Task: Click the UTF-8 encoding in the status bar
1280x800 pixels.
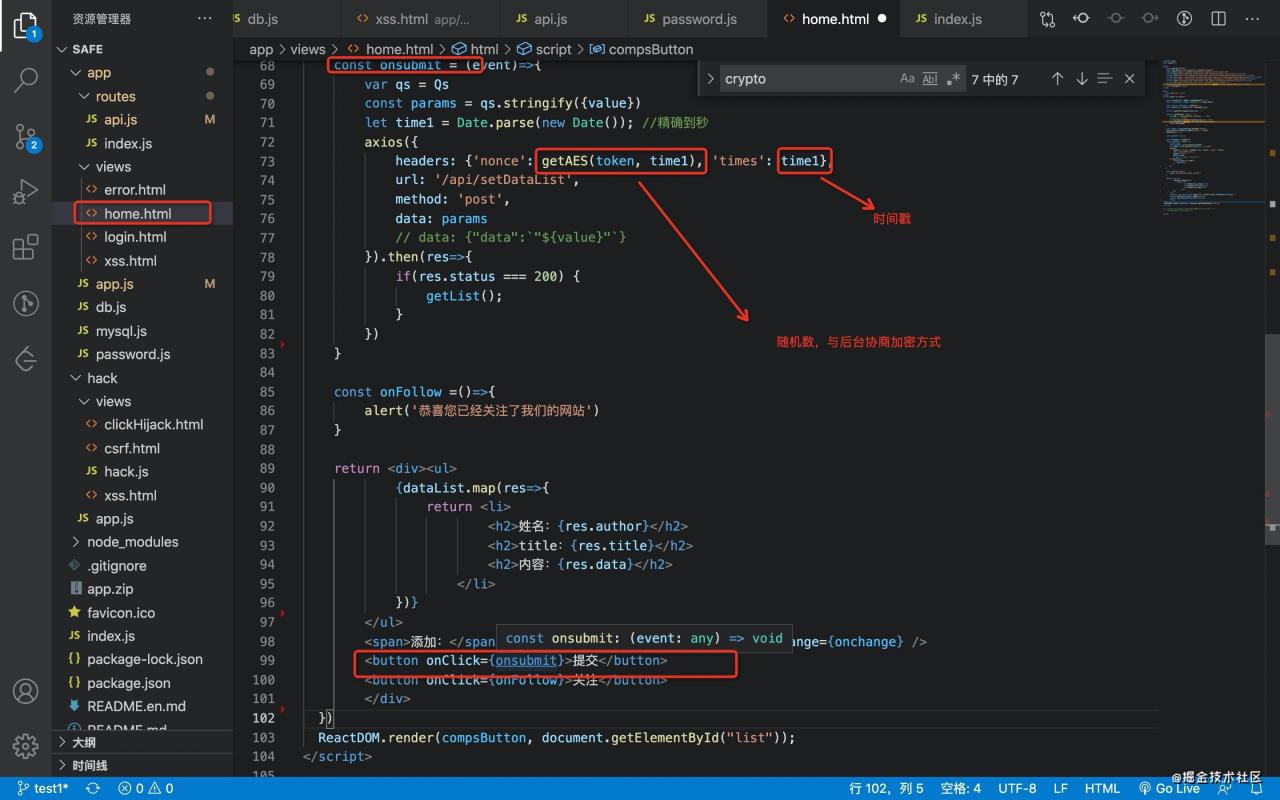Action: point(1017,788)
